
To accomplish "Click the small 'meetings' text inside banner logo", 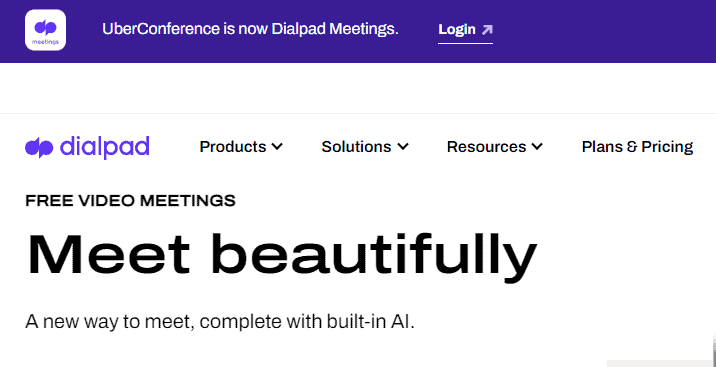I will (45, 42).
